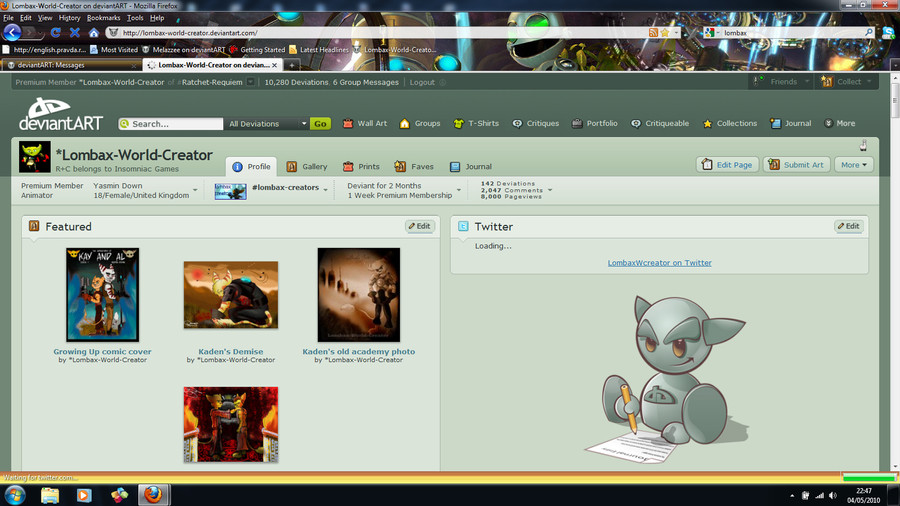The width and height of the screenshot is (900, 506).
Task: Open Collections in the site navigation
Action: tap(730, 123)
